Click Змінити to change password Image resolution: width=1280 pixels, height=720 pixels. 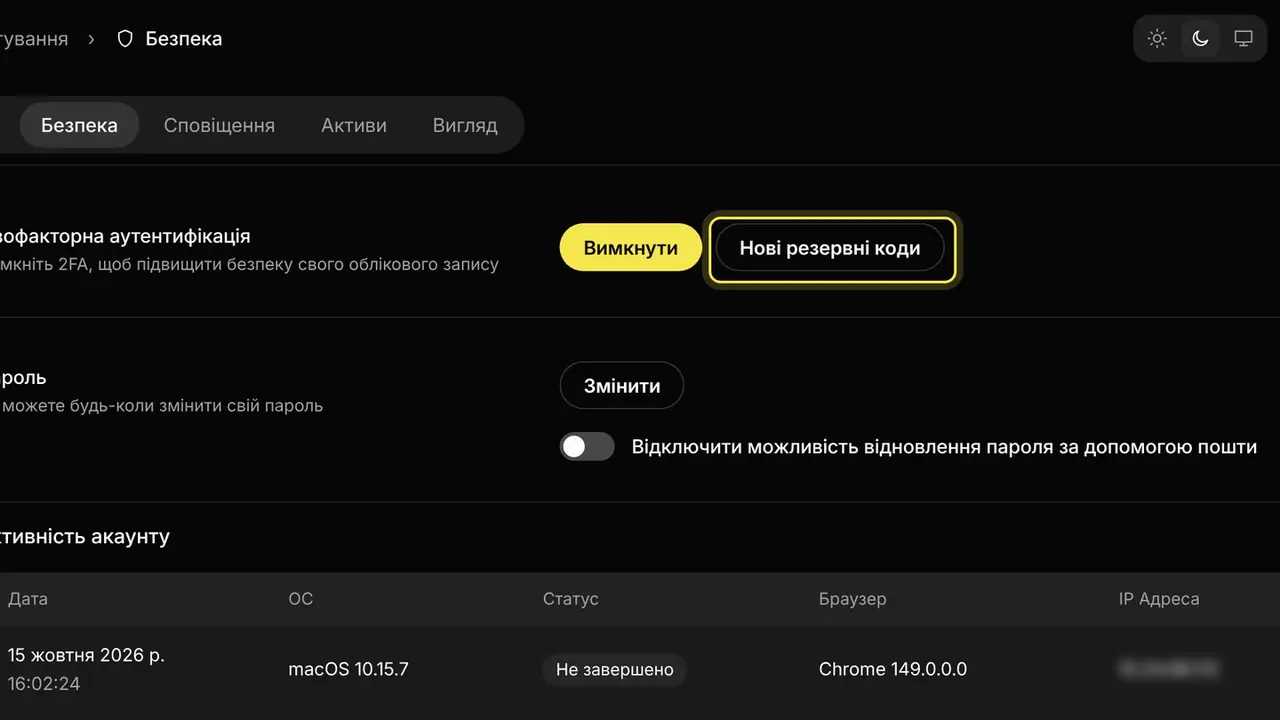tap(622, 385)
